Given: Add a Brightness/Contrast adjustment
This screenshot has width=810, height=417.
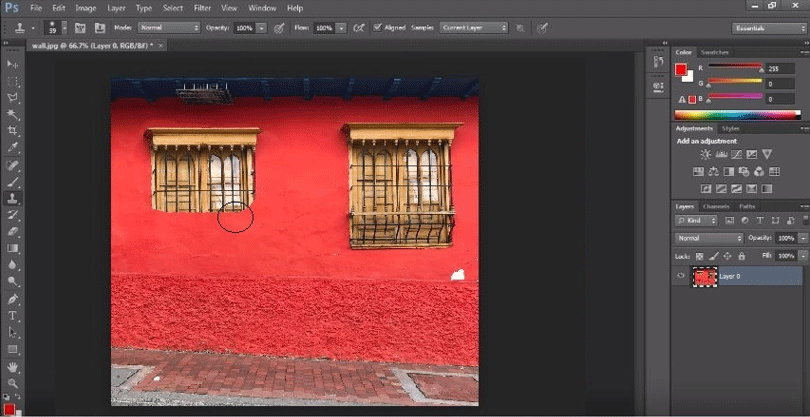Looking at the screenshot, I should (x=705, y=154).
